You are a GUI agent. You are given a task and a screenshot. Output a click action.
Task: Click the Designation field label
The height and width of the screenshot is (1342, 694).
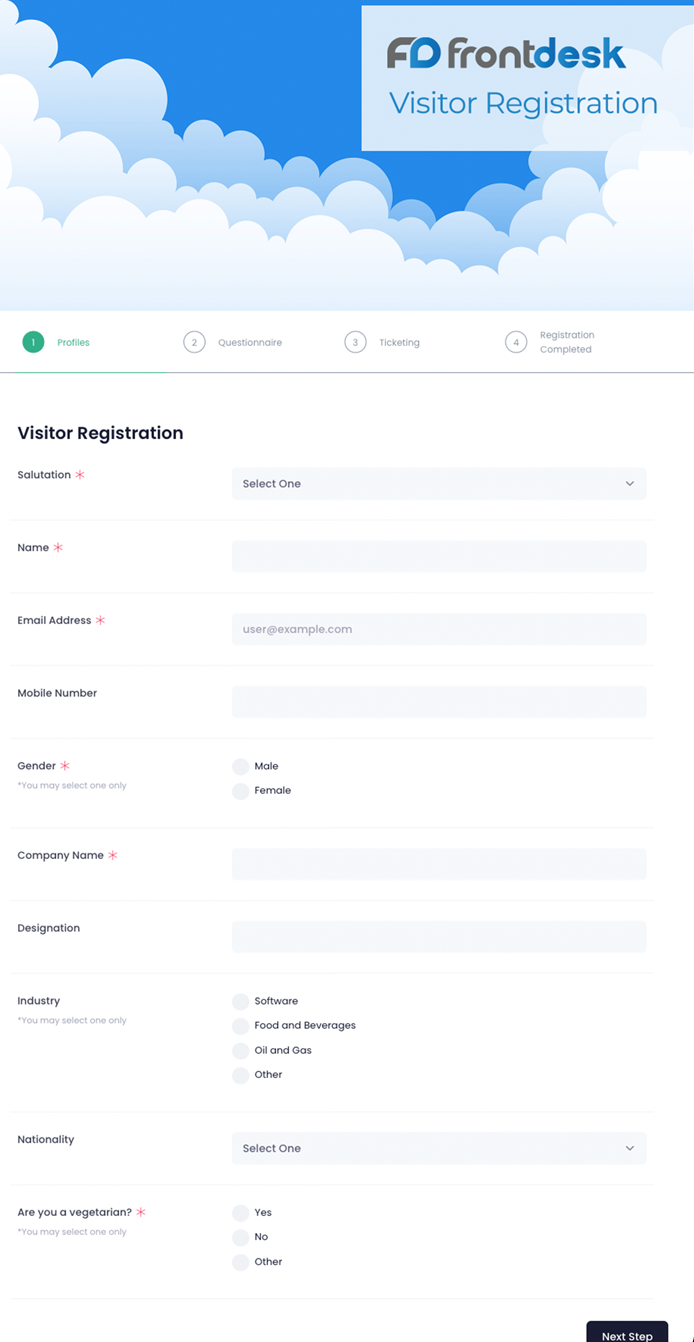(x=49, y=928)
